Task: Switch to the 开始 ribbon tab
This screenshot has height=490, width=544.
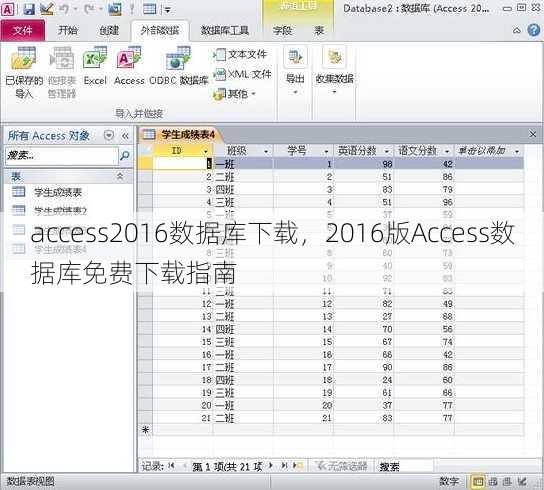Action: [68, 31]
